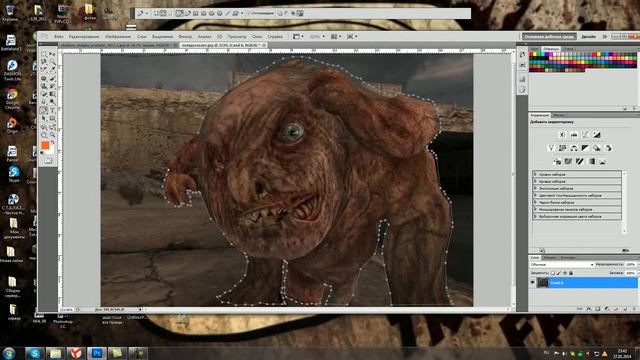Toggle the Оптимизация checkbox in options bar

pyautogui.click(x=248, y=13)
